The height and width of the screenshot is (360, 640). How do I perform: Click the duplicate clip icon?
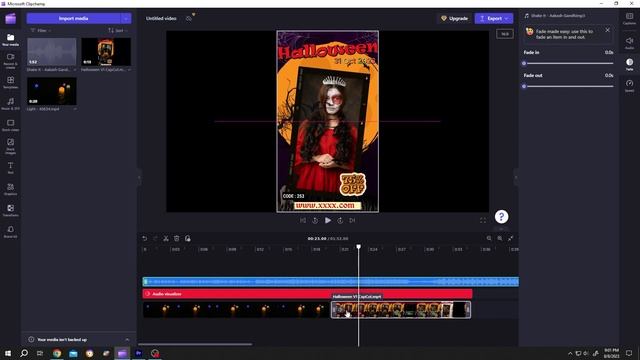click(188, 238)
